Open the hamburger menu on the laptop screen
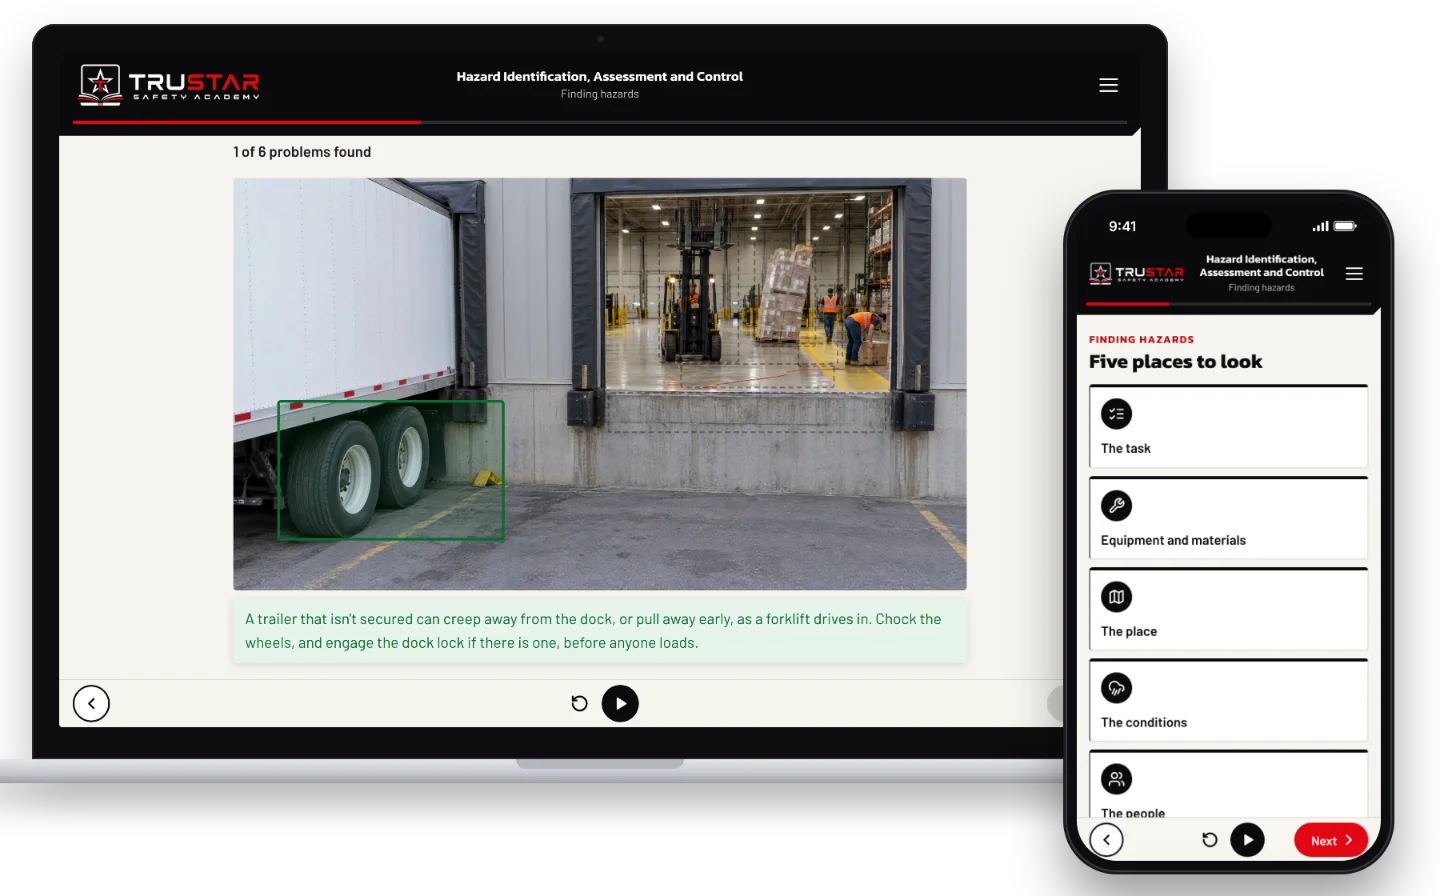Screen dimensions: 1440x896 click(1108, 85)
